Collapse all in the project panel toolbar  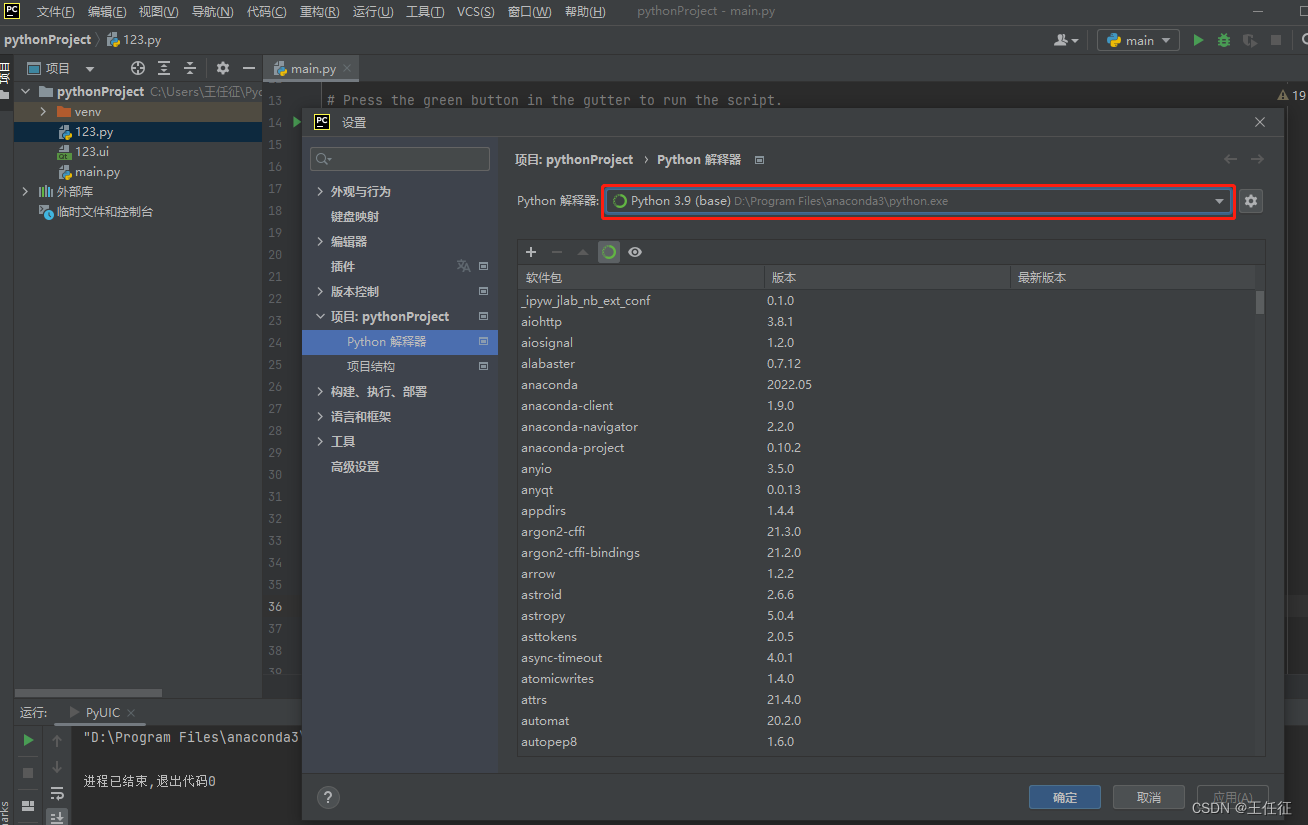pos(190,68)
